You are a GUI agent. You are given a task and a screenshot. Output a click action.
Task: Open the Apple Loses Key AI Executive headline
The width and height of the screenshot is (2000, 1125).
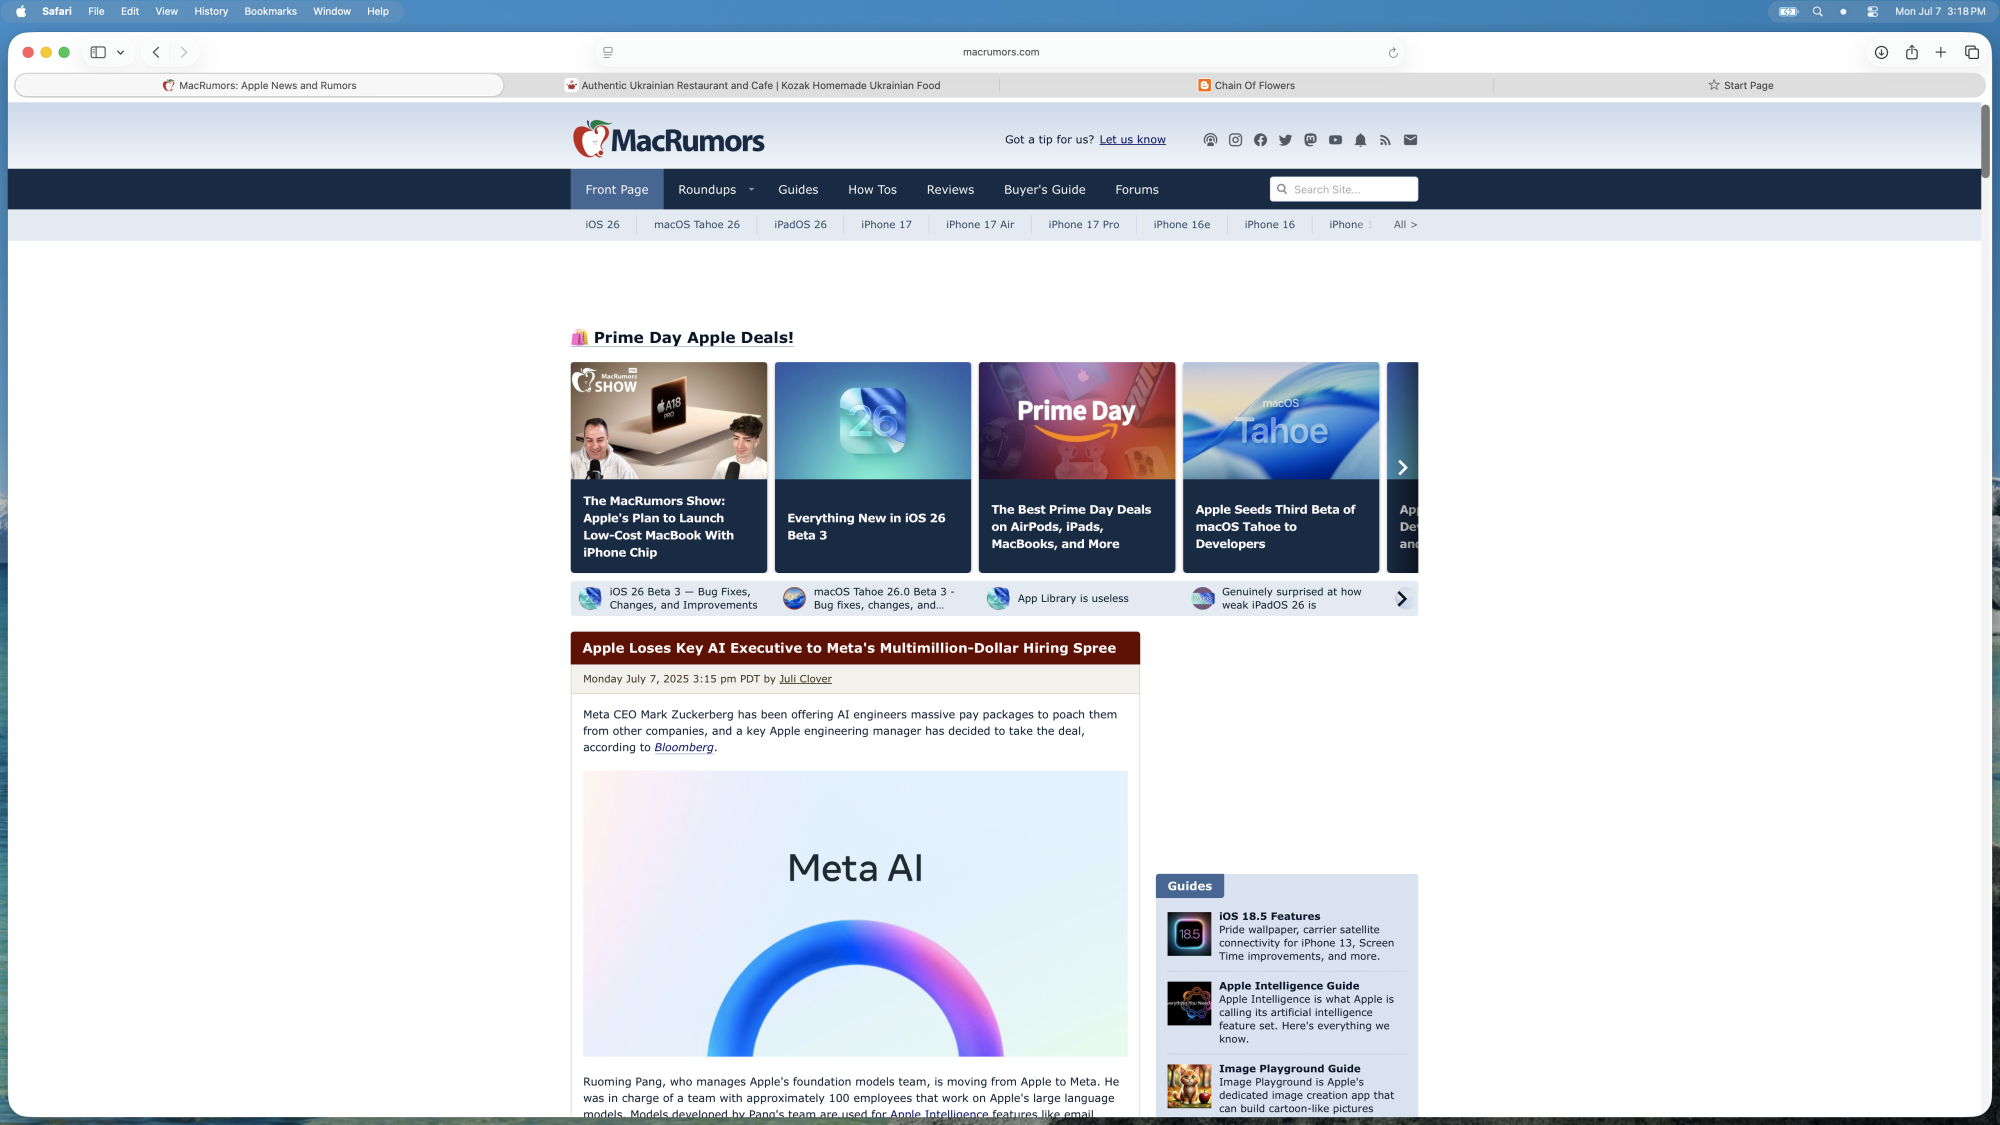click(849, 648)
